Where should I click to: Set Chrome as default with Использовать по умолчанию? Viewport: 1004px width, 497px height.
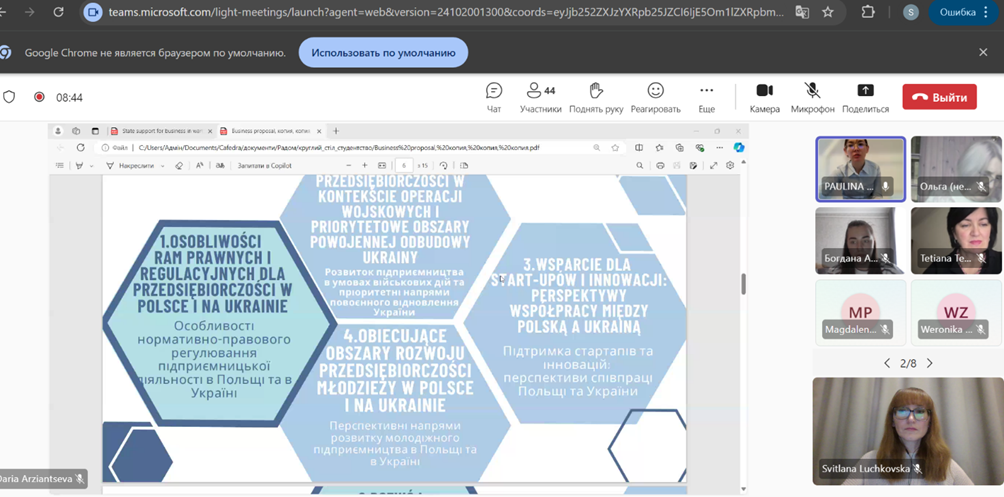coord(383,53)
